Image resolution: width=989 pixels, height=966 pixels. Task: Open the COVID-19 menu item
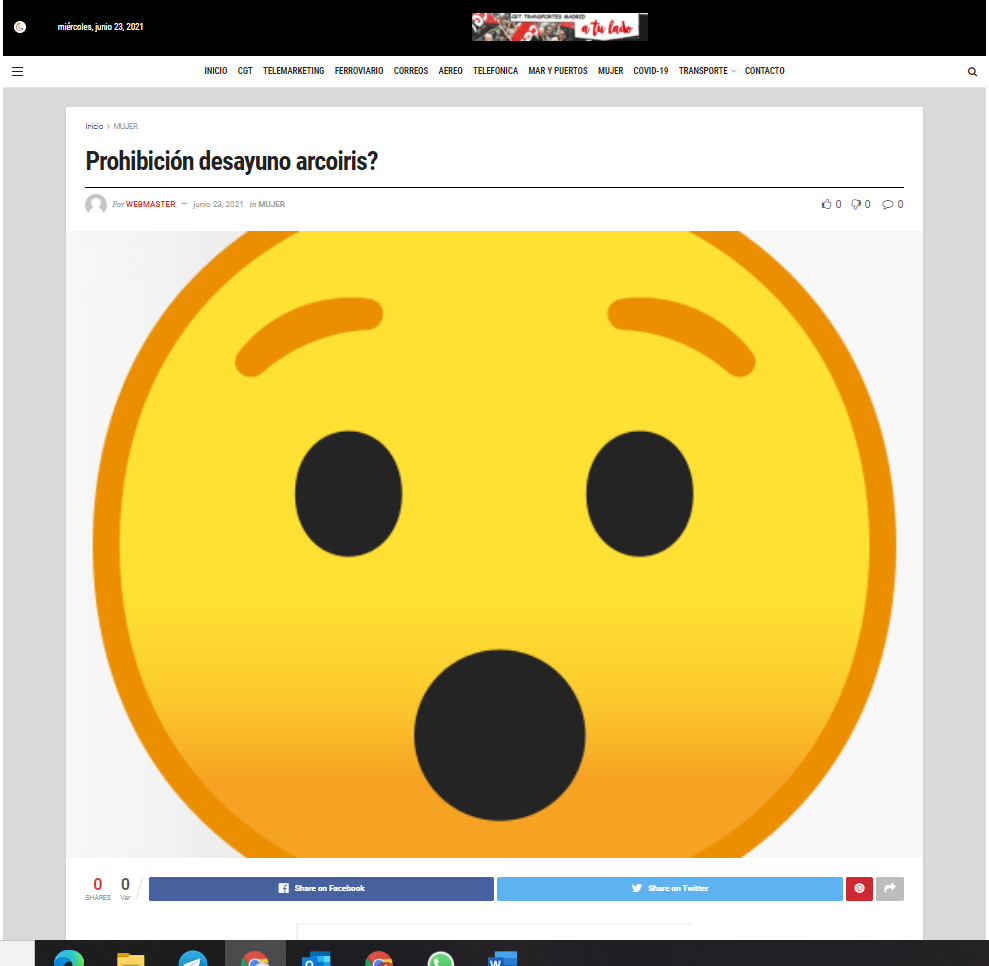[x=650, y=71]
